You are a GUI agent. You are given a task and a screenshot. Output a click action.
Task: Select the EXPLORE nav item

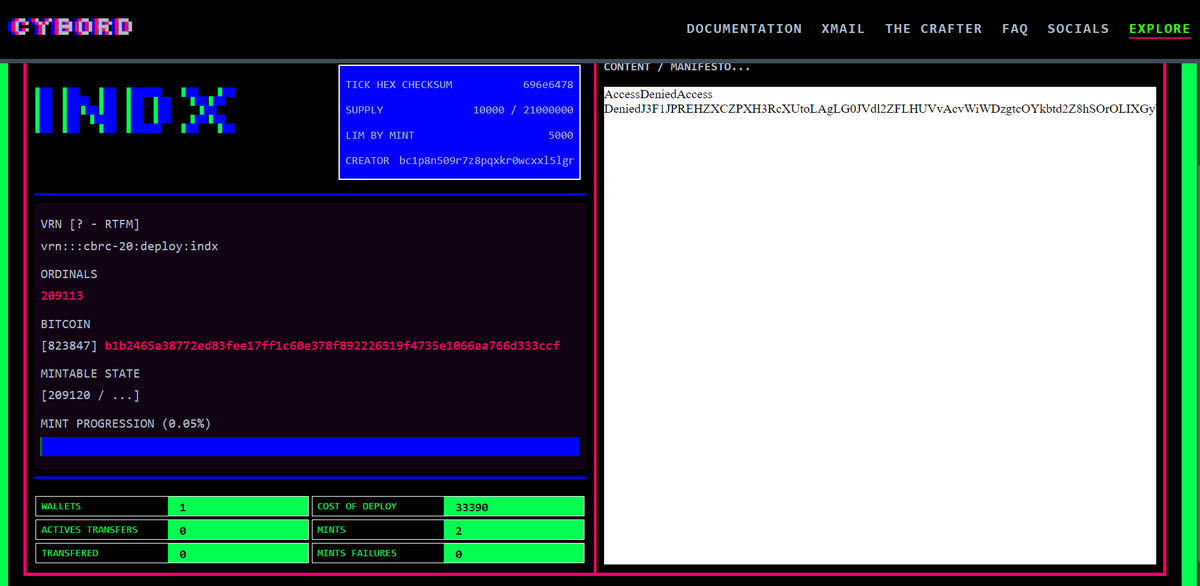pyautogui.click(x=1160, y=29)
